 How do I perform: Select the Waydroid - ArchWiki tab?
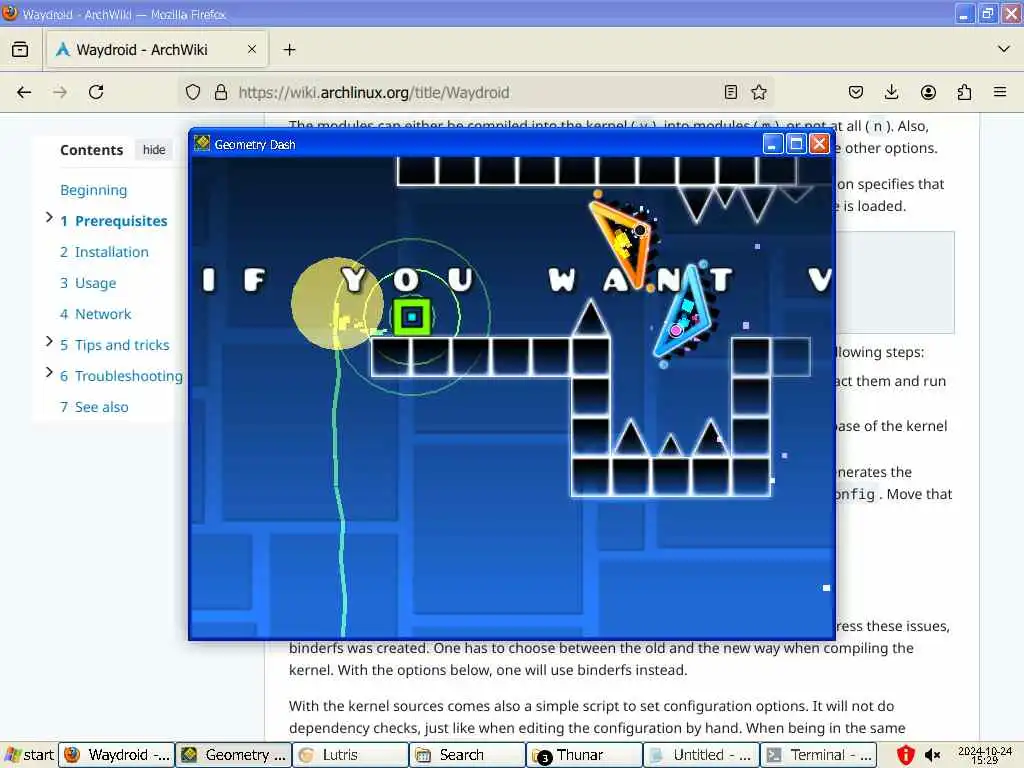tap(157, 50)
